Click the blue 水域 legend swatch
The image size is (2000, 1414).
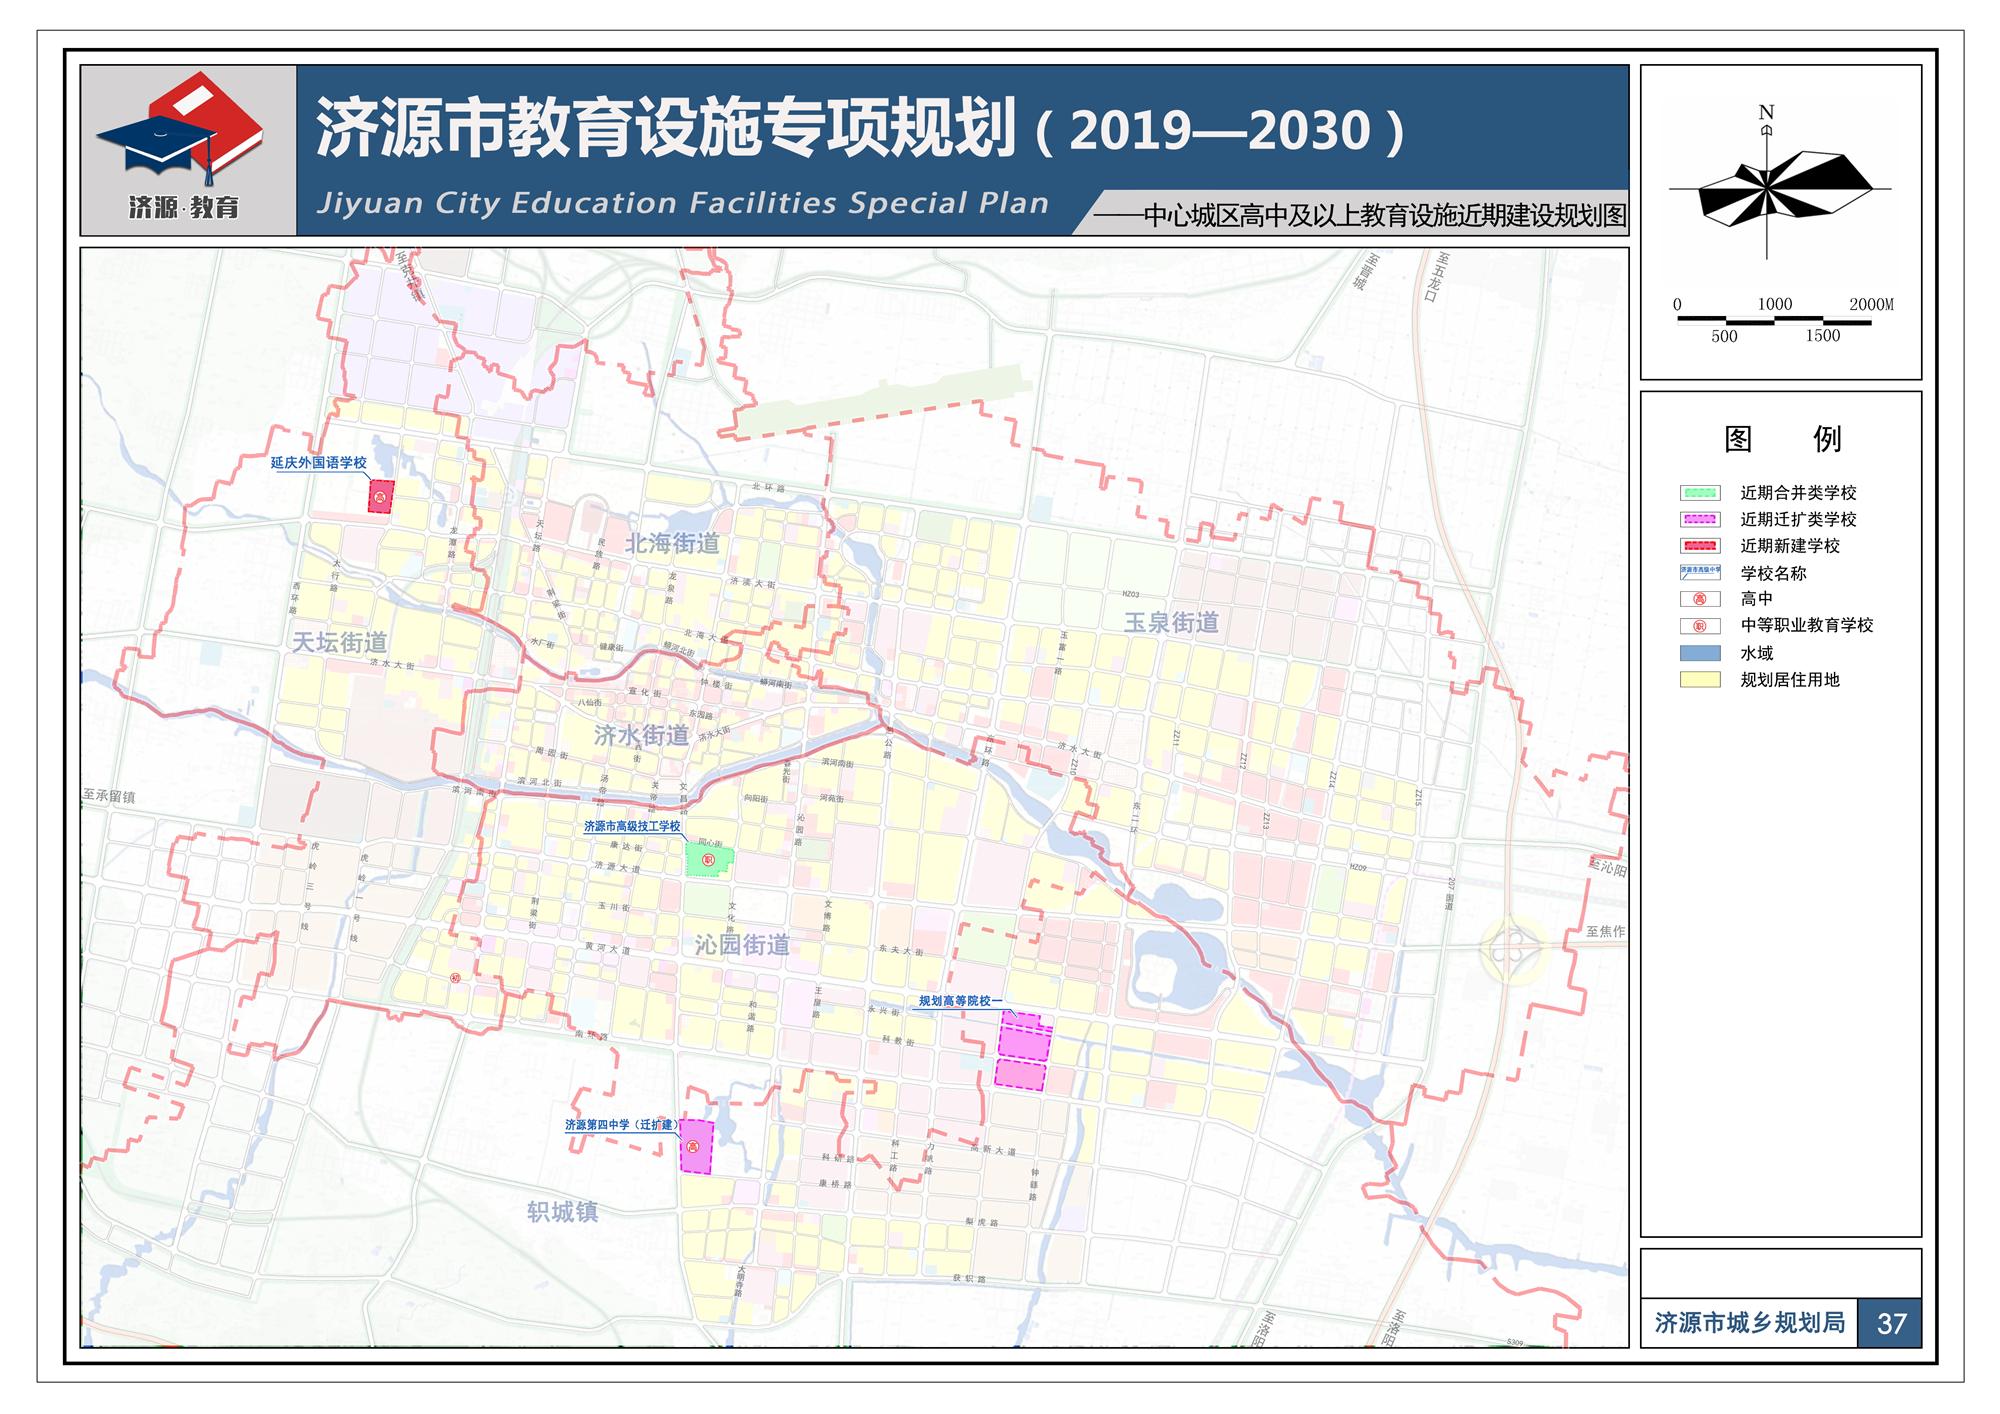coord(1700,653)
